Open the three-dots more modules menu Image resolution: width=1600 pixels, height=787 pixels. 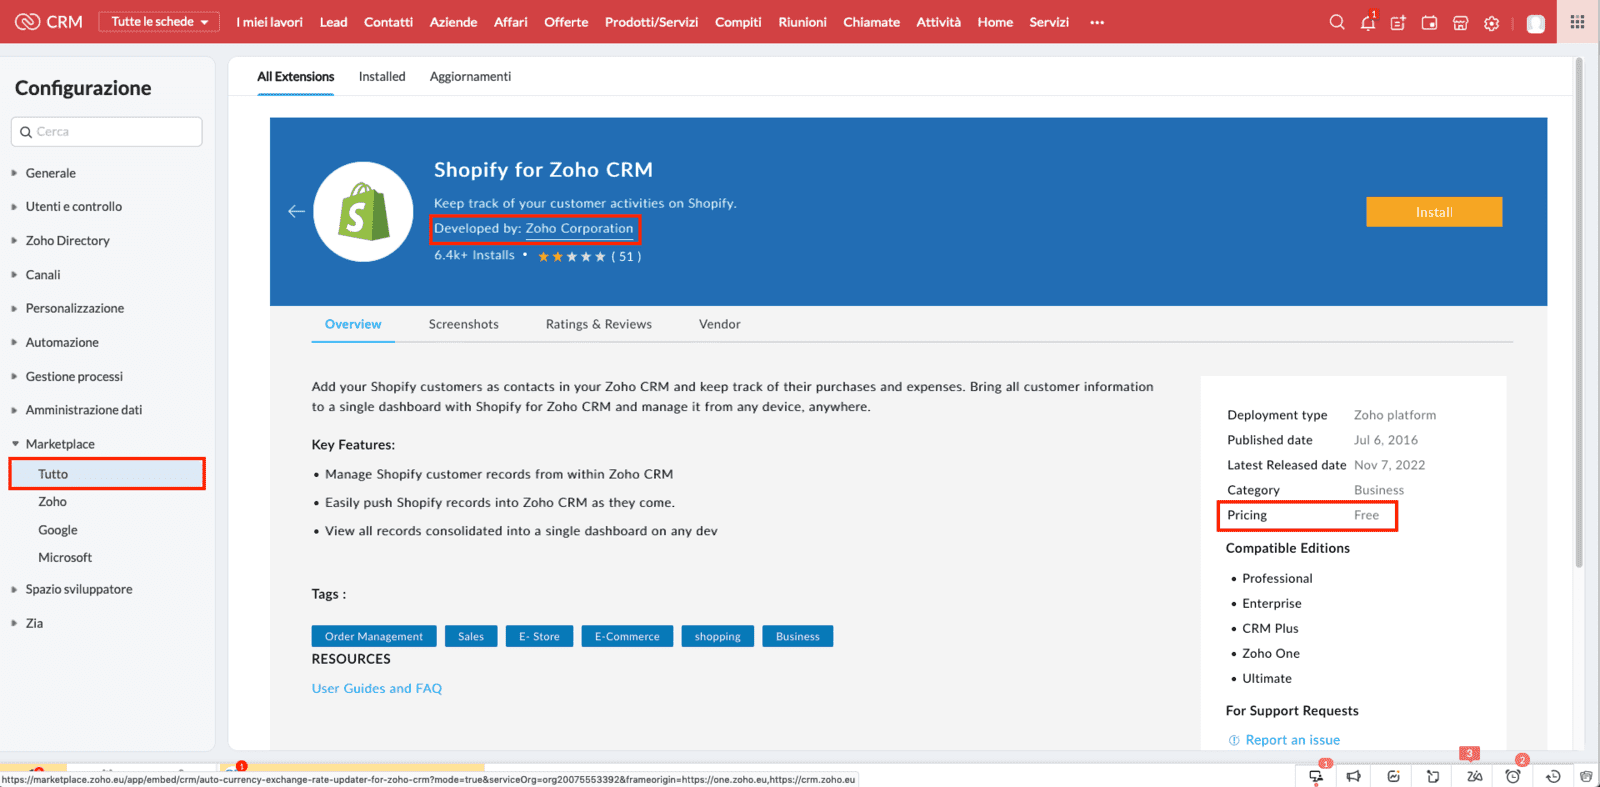(1097, 22)
